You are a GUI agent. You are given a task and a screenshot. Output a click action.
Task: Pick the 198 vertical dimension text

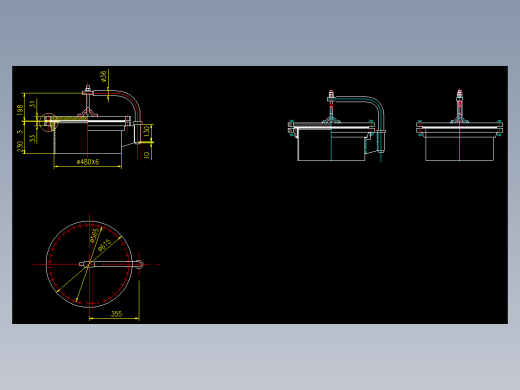coord(20,110)
